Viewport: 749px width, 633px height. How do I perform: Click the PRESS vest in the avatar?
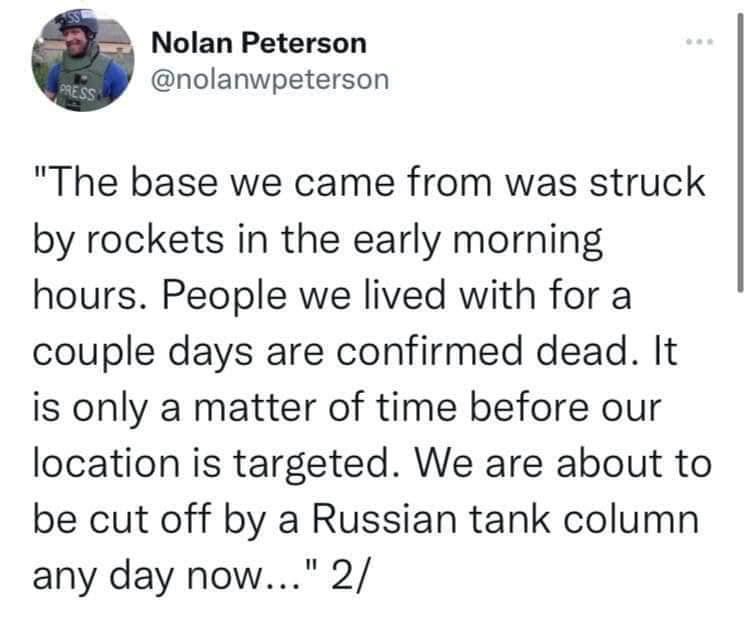coord(83,84)
